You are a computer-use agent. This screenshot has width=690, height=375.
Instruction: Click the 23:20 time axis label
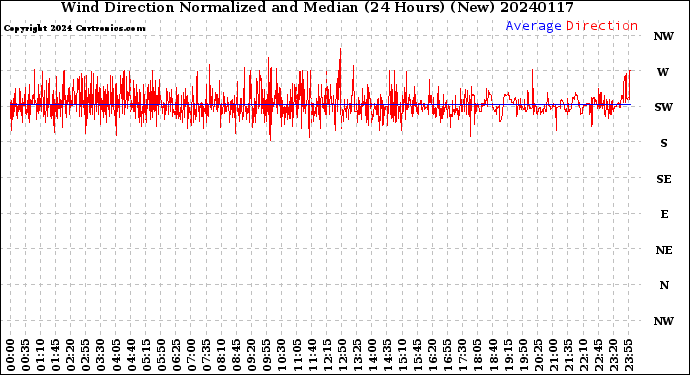click(x=613, y=355)
